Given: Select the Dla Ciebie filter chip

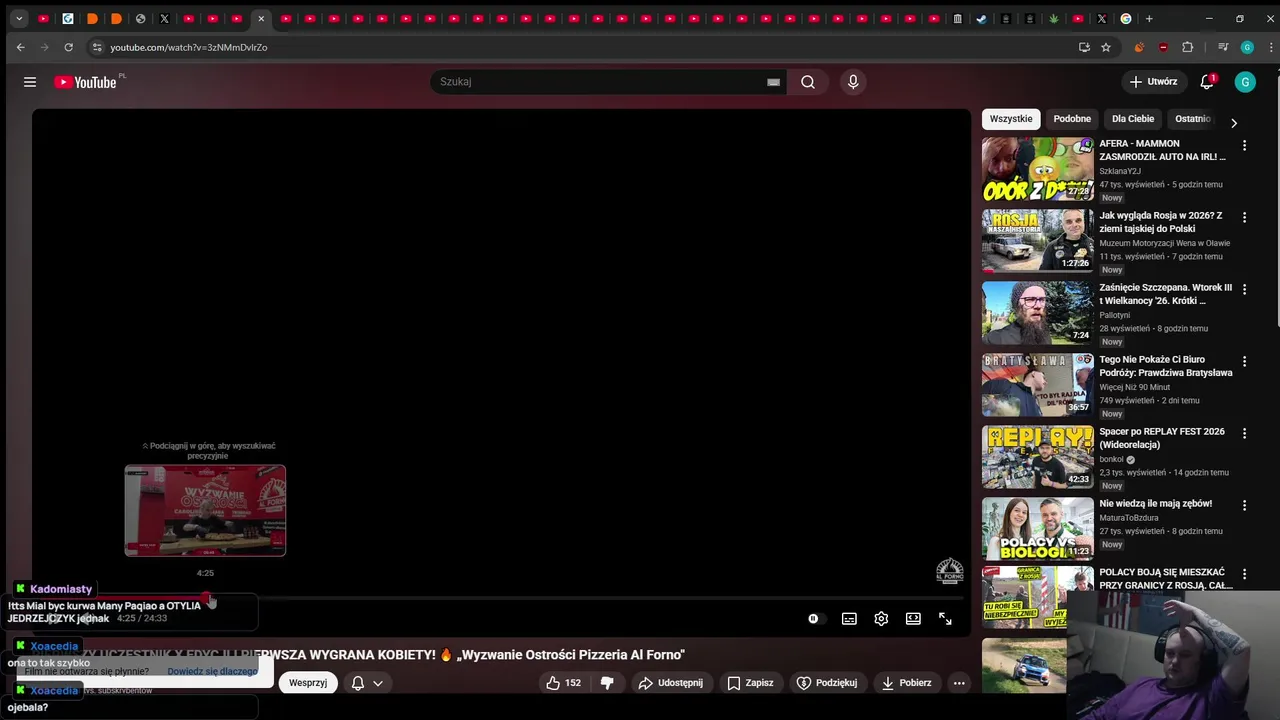Looking at the screenshot, I should [x=1133, y=119].
